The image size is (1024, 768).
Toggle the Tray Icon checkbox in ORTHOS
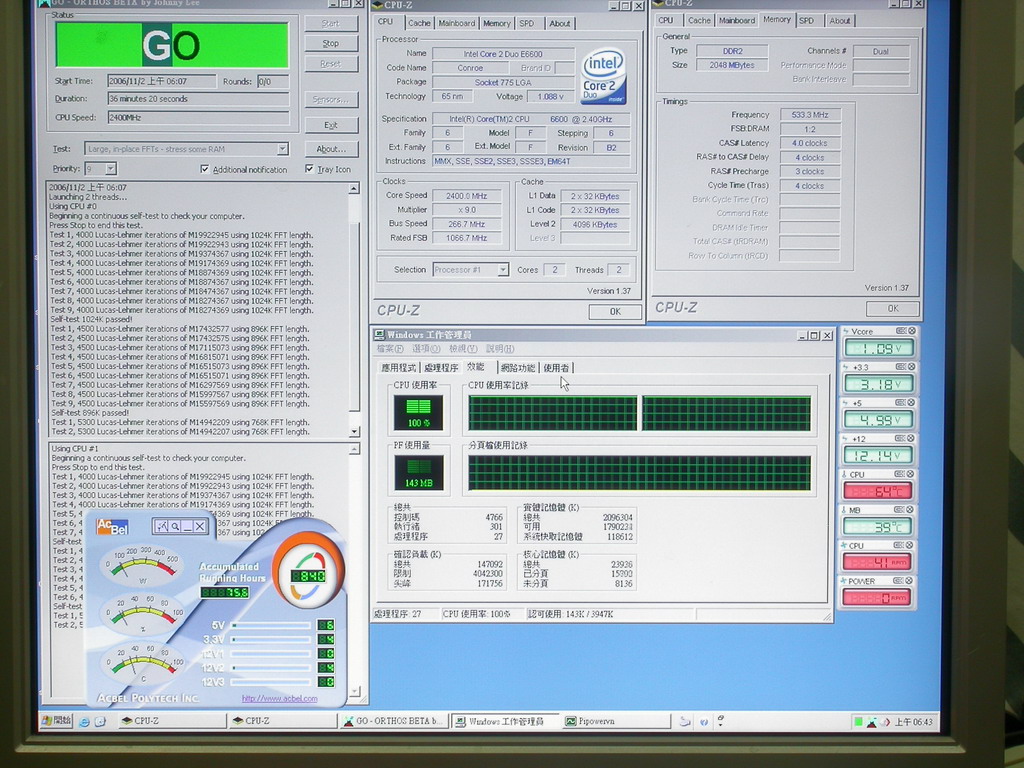[x=309, y=169]
